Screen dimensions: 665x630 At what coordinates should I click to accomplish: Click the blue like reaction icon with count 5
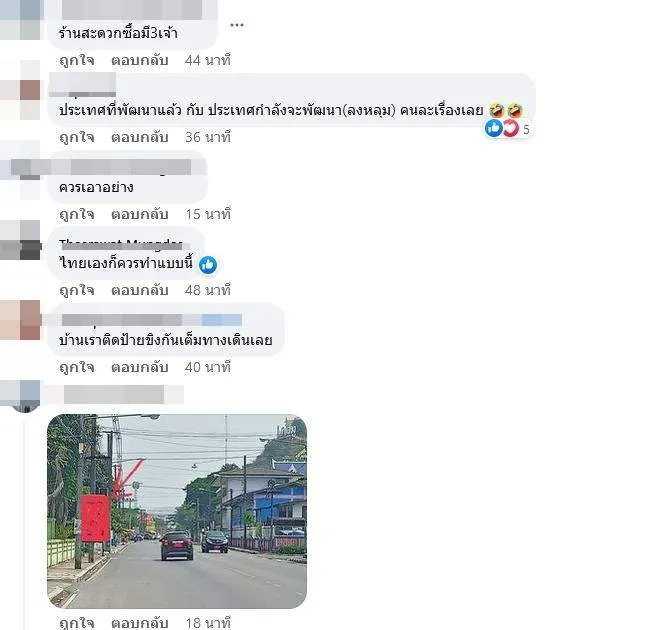(494, 128)
